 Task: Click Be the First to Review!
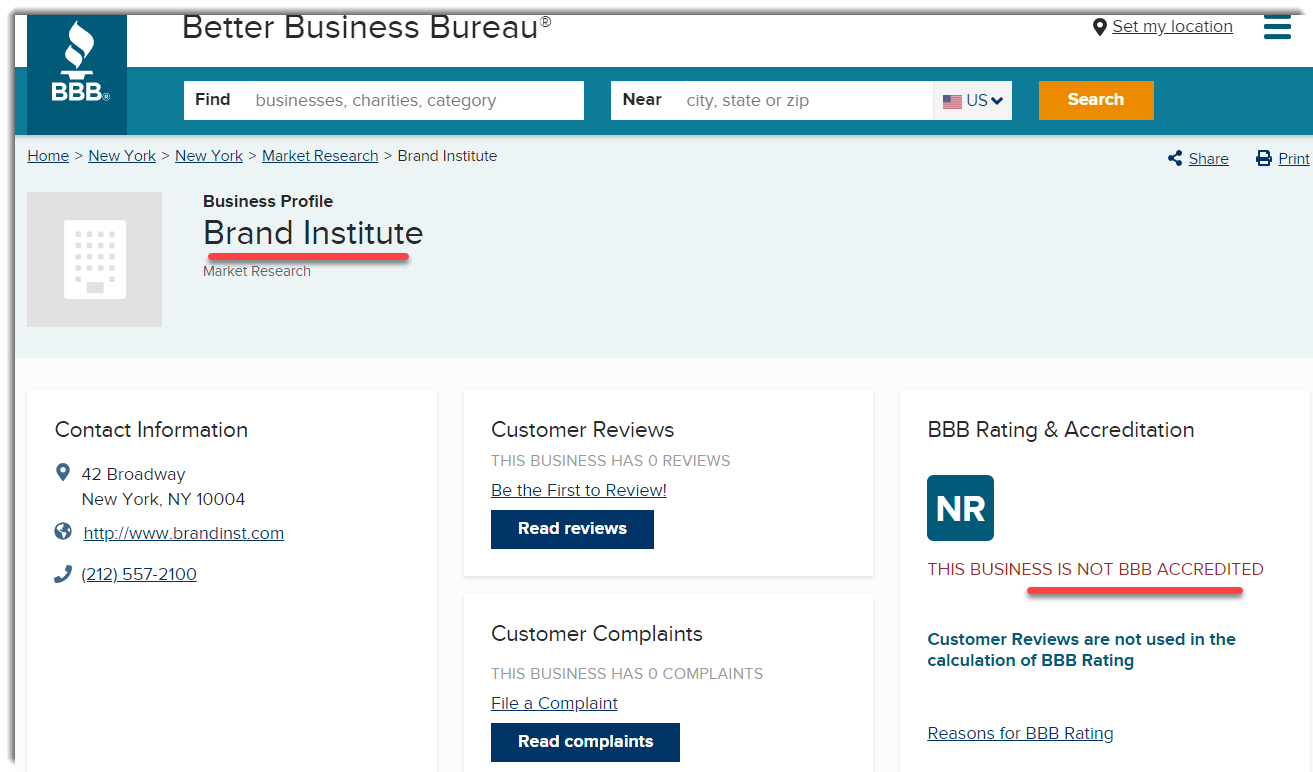coord(579,490)
